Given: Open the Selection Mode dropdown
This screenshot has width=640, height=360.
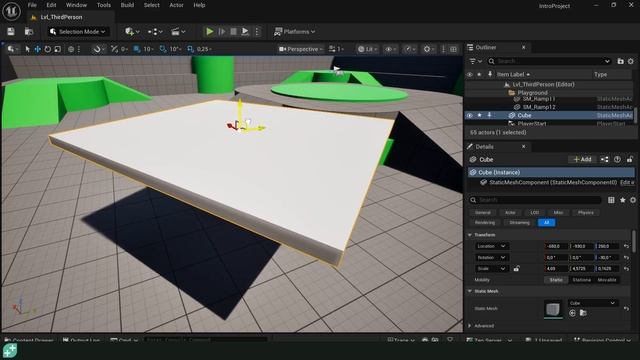Looking at the screenshot, I should [x=78, y=31].
